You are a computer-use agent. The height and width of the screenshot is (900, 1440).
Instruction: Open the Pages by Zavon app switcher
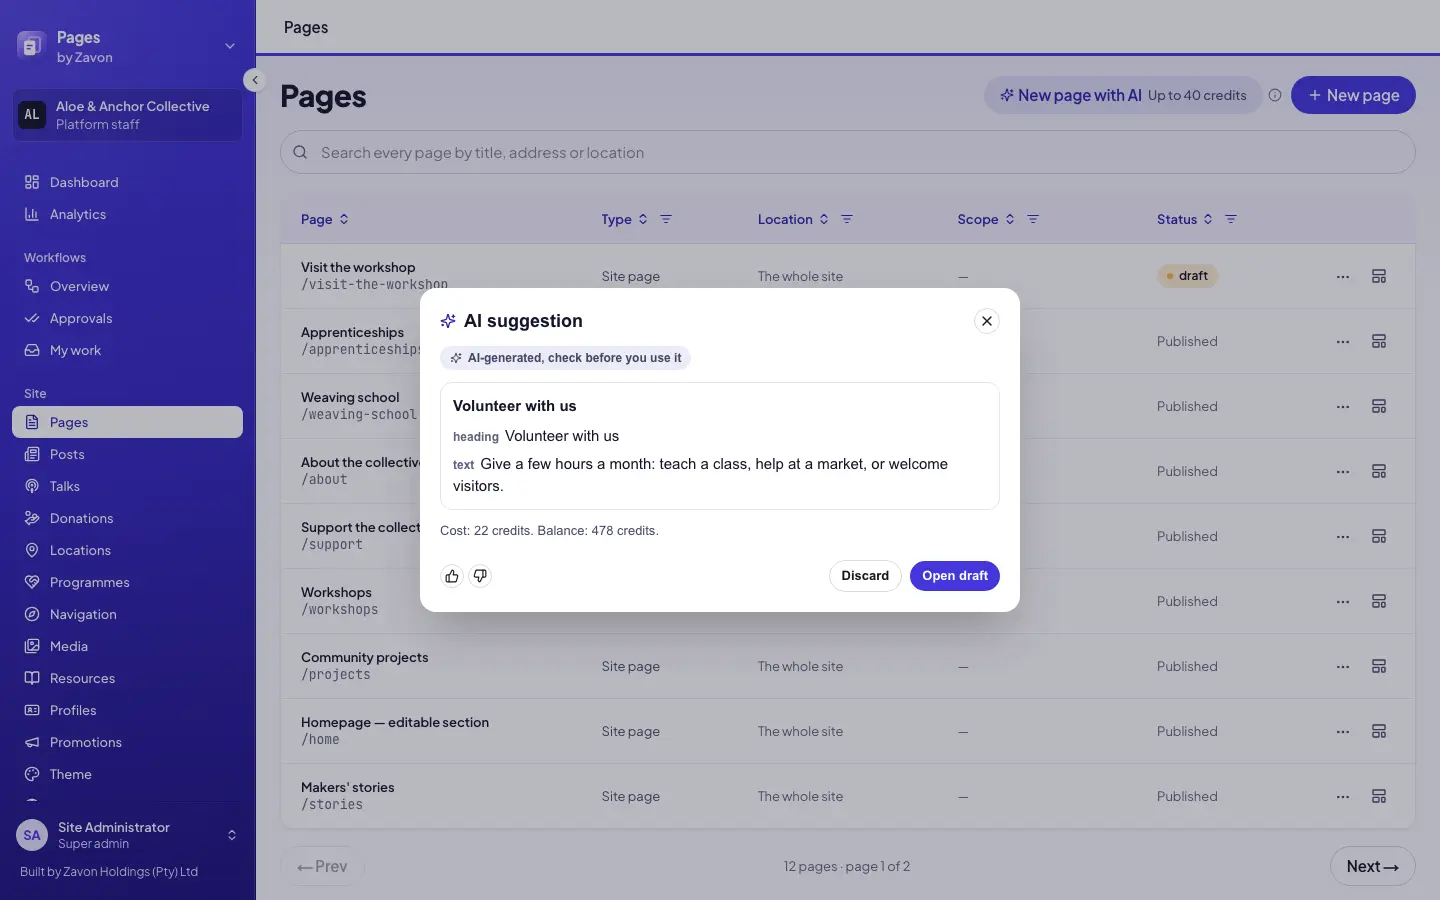[128, 46]
